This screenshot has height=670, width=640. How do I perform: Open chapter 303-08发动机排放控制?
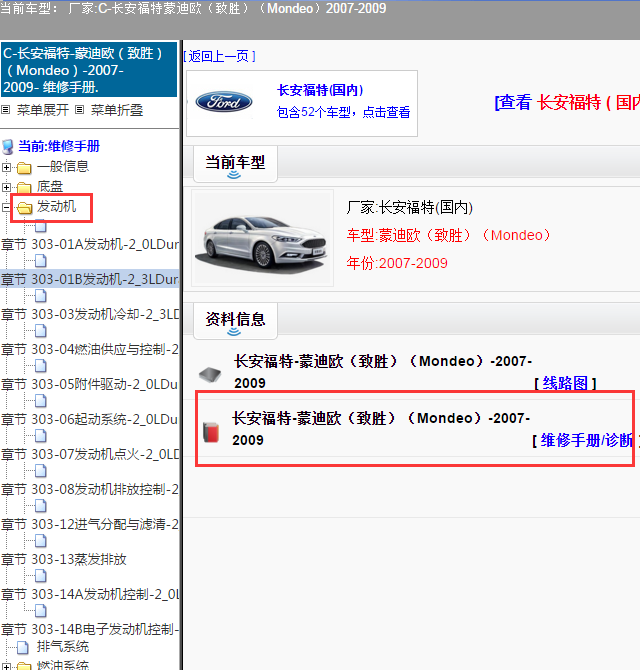click(90, 490)
